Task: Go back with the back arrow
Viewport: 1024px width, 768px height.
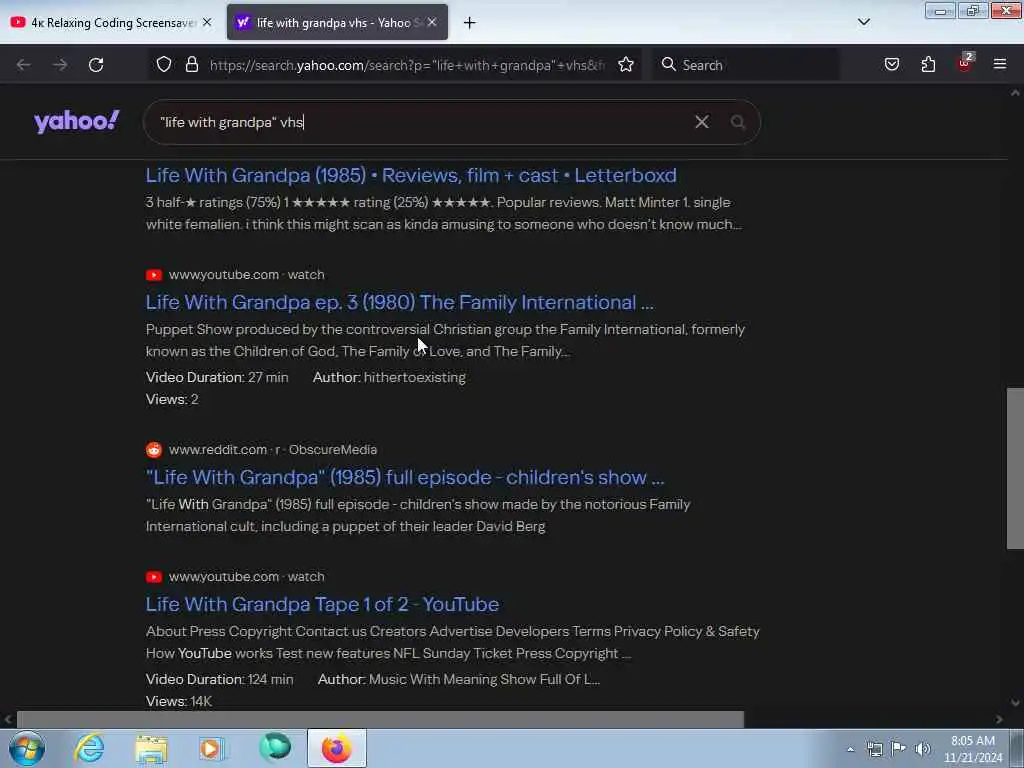Action: (24, 65)
